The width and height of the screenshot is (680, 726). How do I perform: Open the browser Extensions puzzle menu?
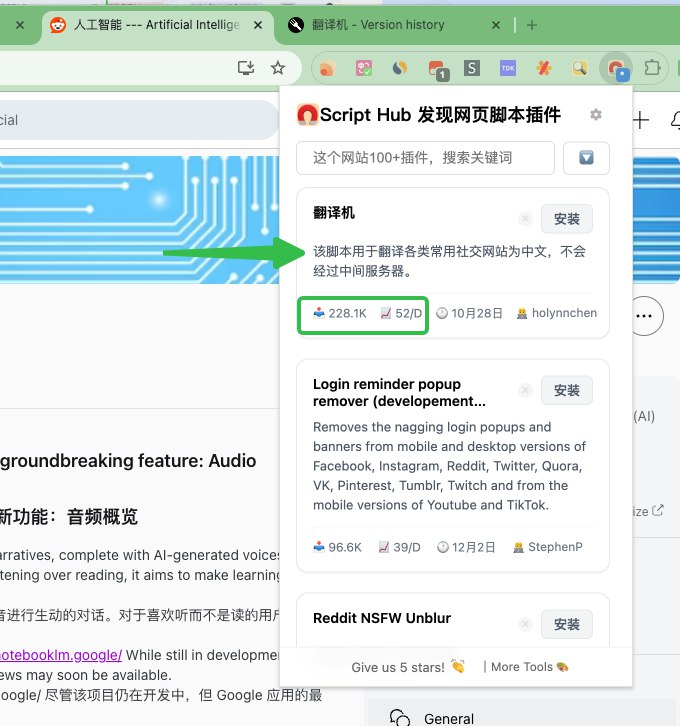652,68
